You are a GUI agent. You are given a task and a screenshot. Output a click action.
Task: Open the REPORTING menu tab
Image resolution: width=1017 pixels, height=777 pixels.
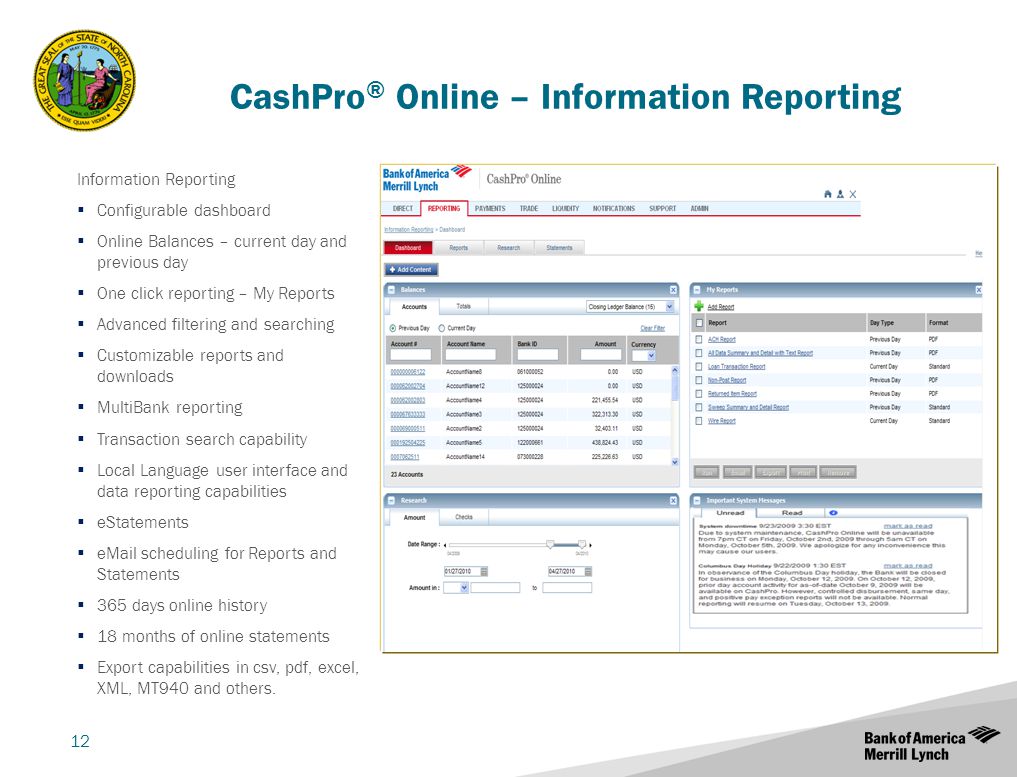(444, 208)
